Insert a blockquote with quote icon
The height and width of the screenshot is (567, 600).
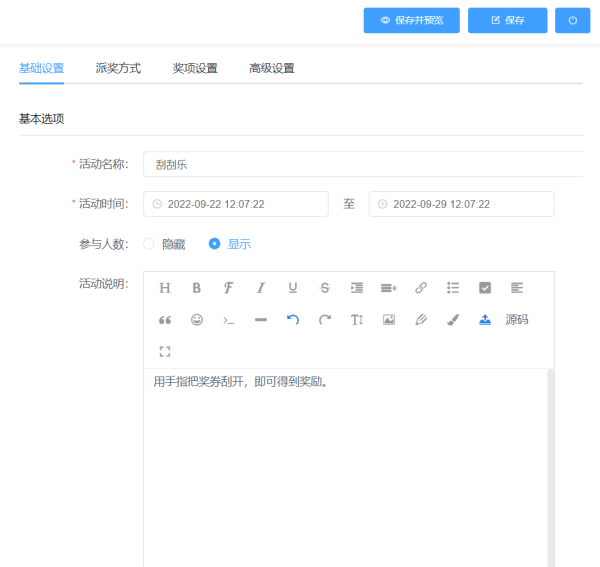165,320
